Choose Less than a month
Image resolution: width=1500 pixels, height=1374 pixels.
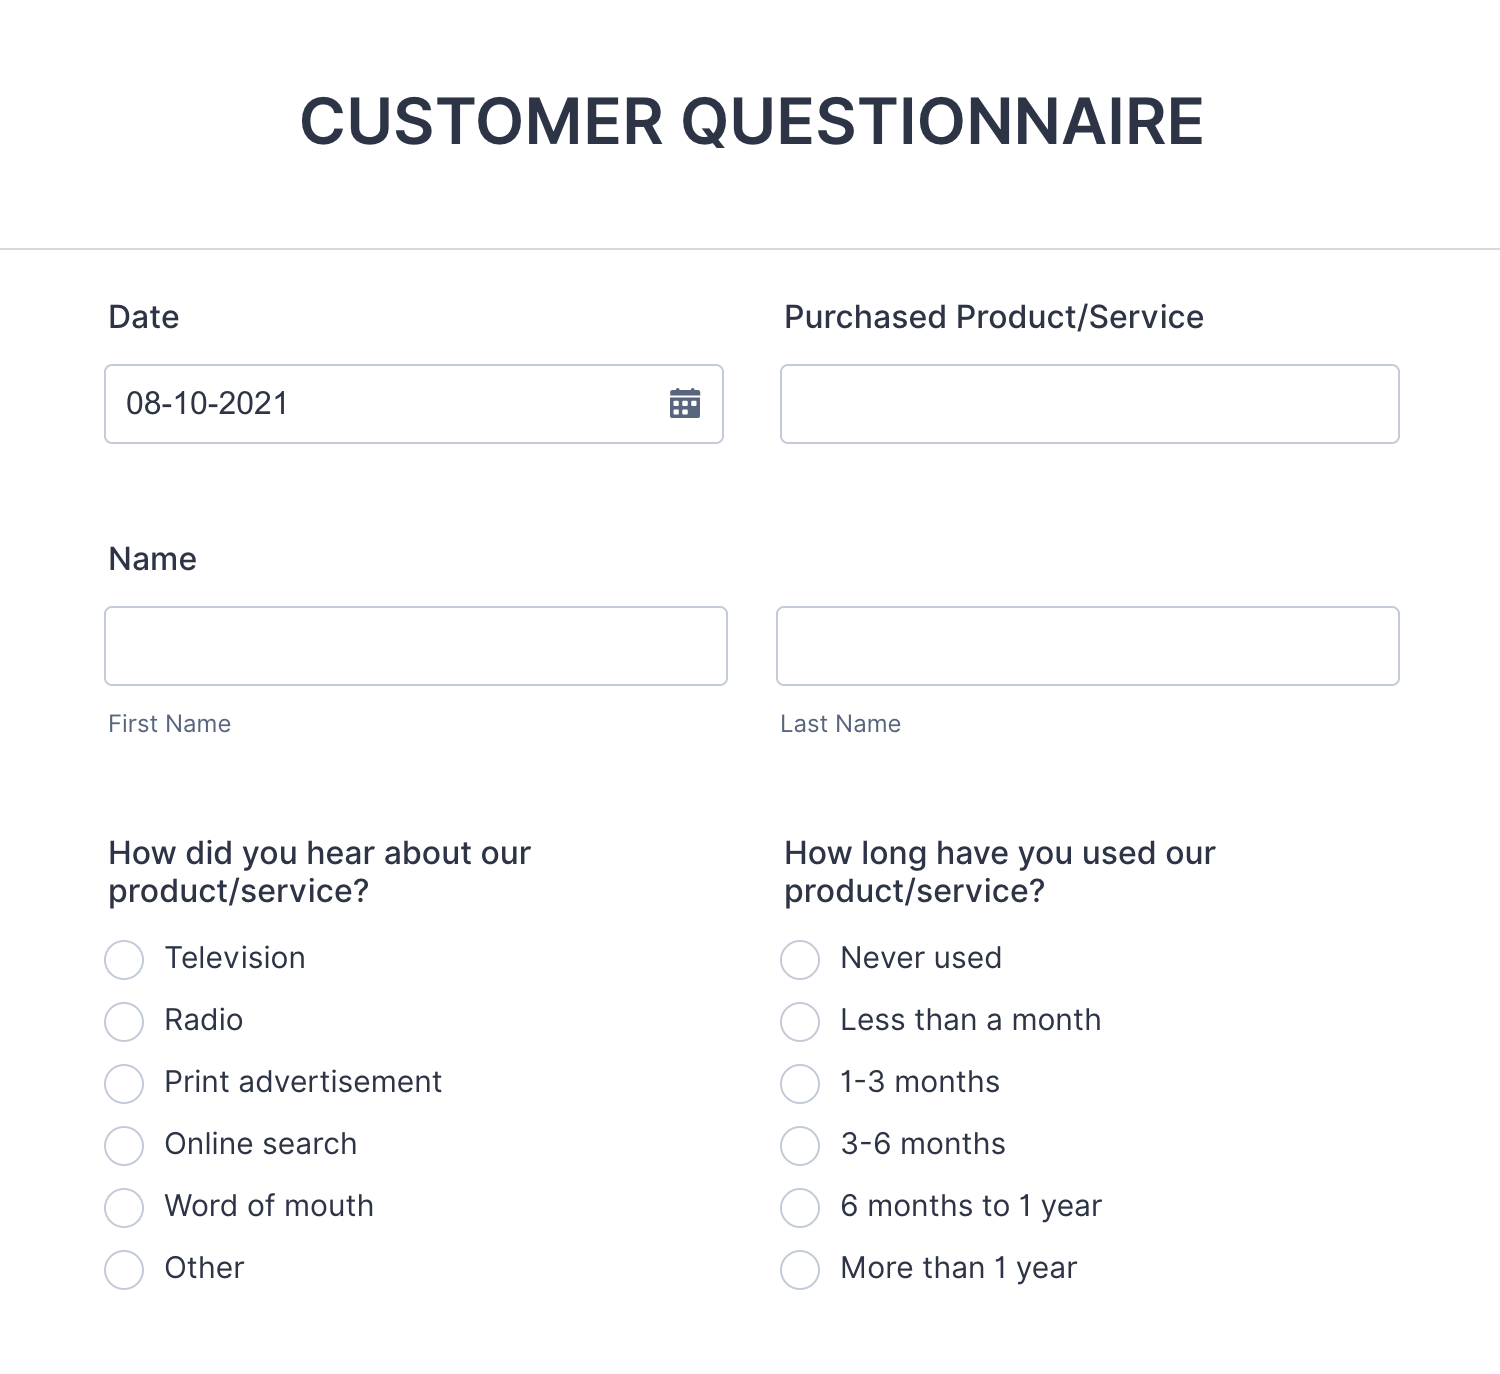(x=800, y=1022)
